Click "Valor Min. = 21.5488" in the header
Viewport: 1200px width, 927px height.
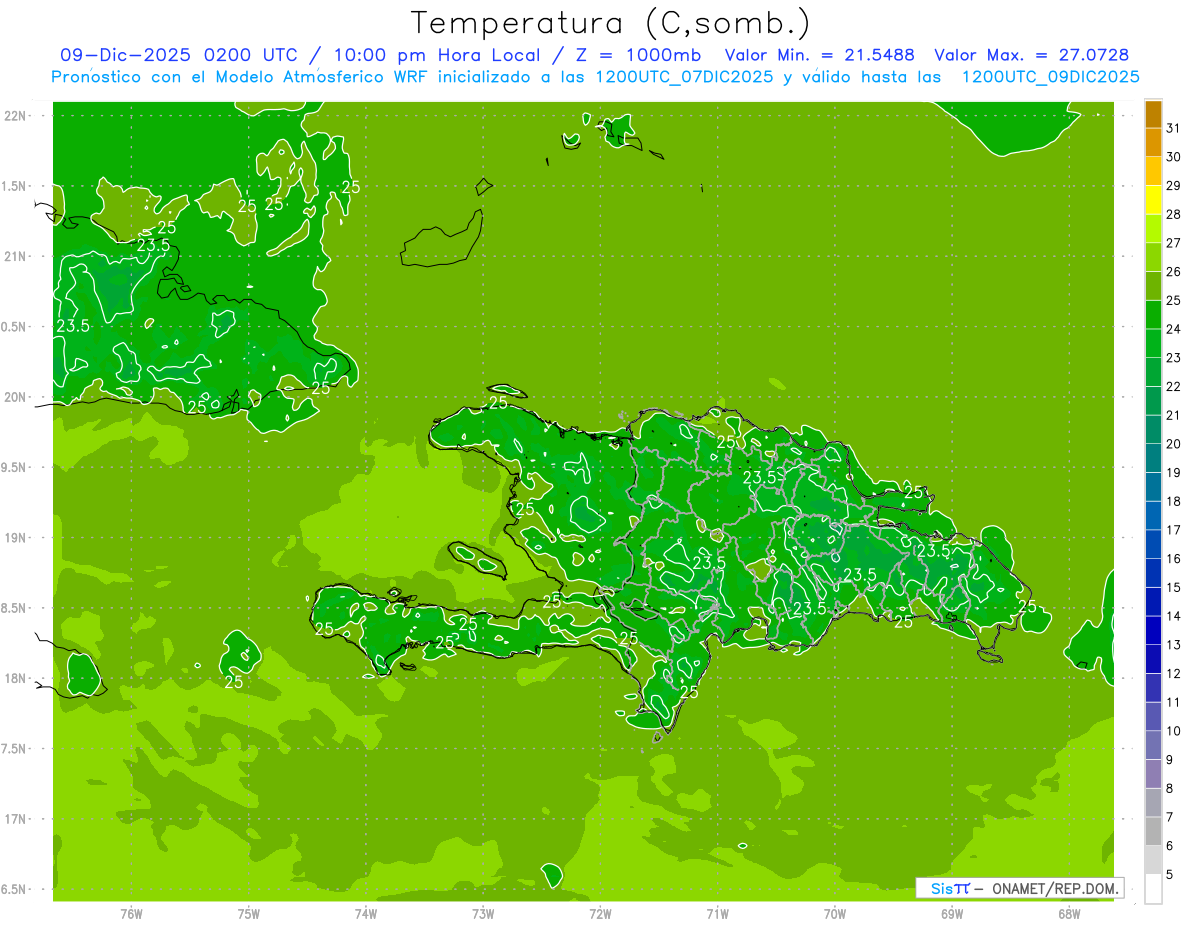click(819, 55)
